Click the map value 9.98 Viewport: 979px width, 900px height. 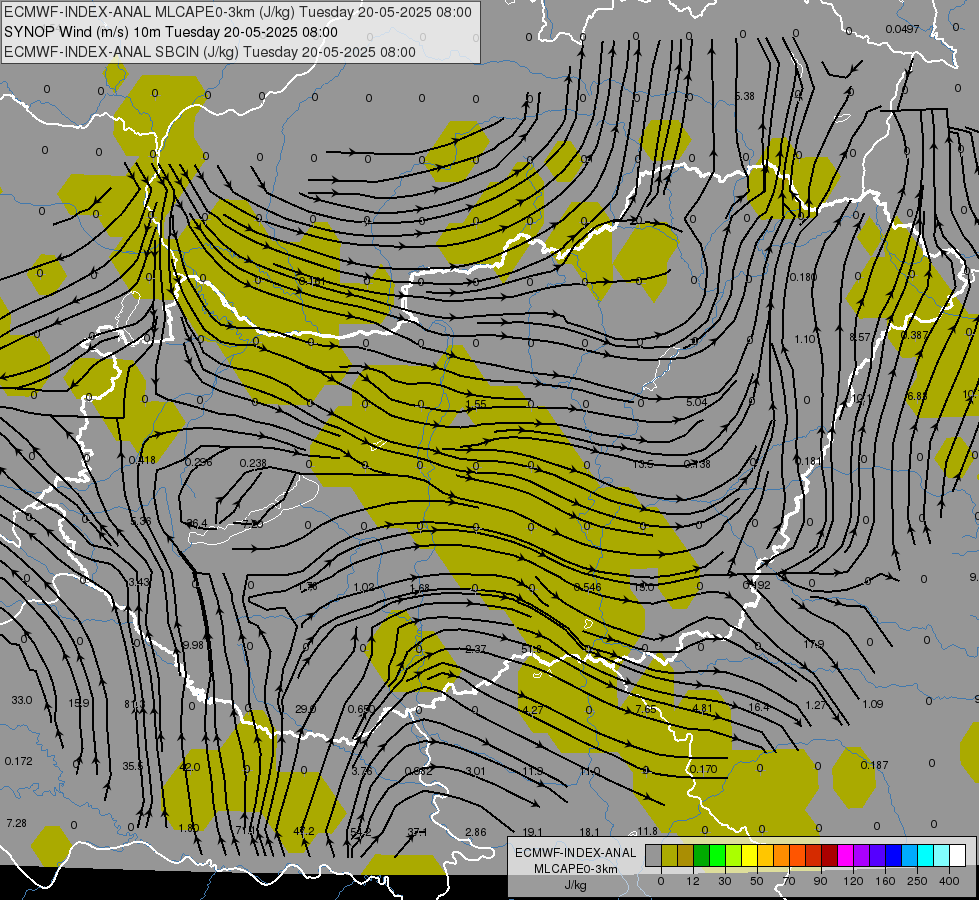[x=194, y=645]
